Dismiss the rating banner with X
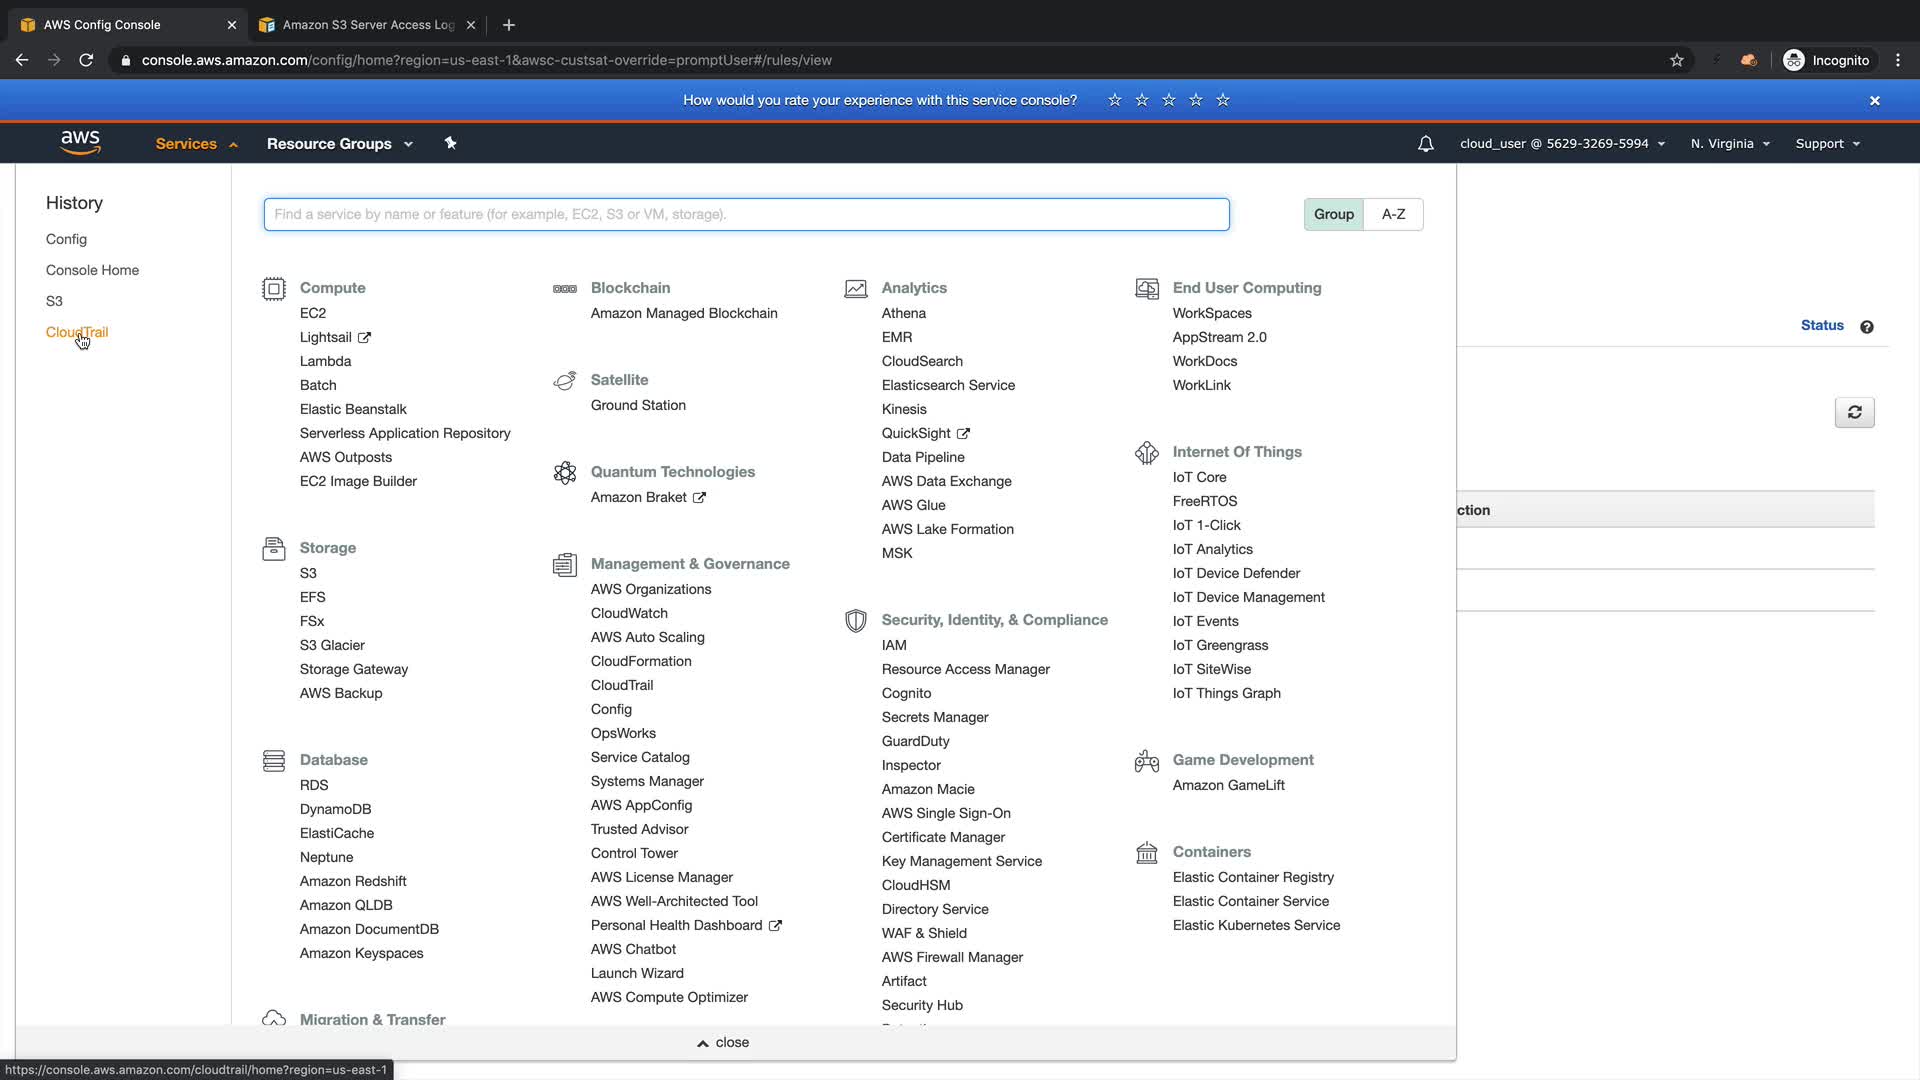This screenshot has height=1080, width=1920. point(1875,101)
